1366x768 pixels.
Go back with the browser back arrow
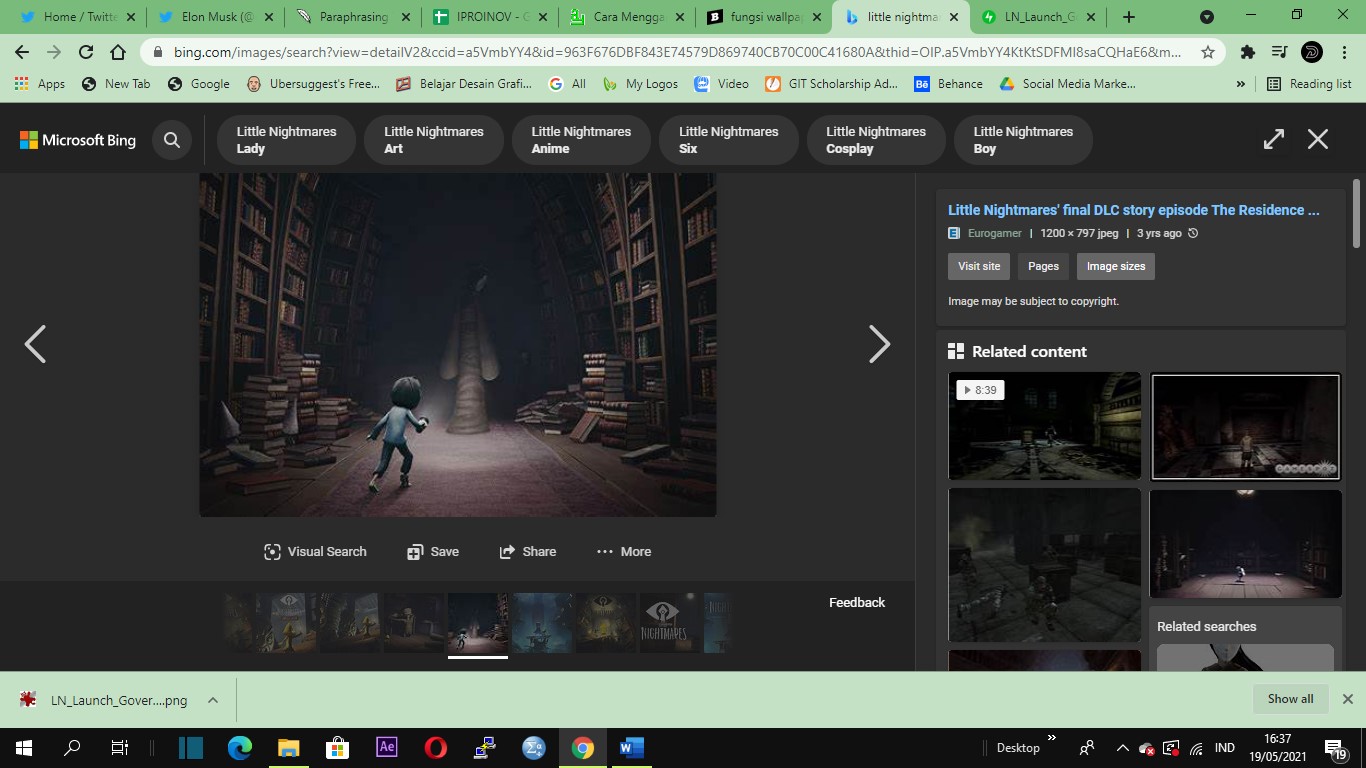pyautogui.click(x=22, y=52)
